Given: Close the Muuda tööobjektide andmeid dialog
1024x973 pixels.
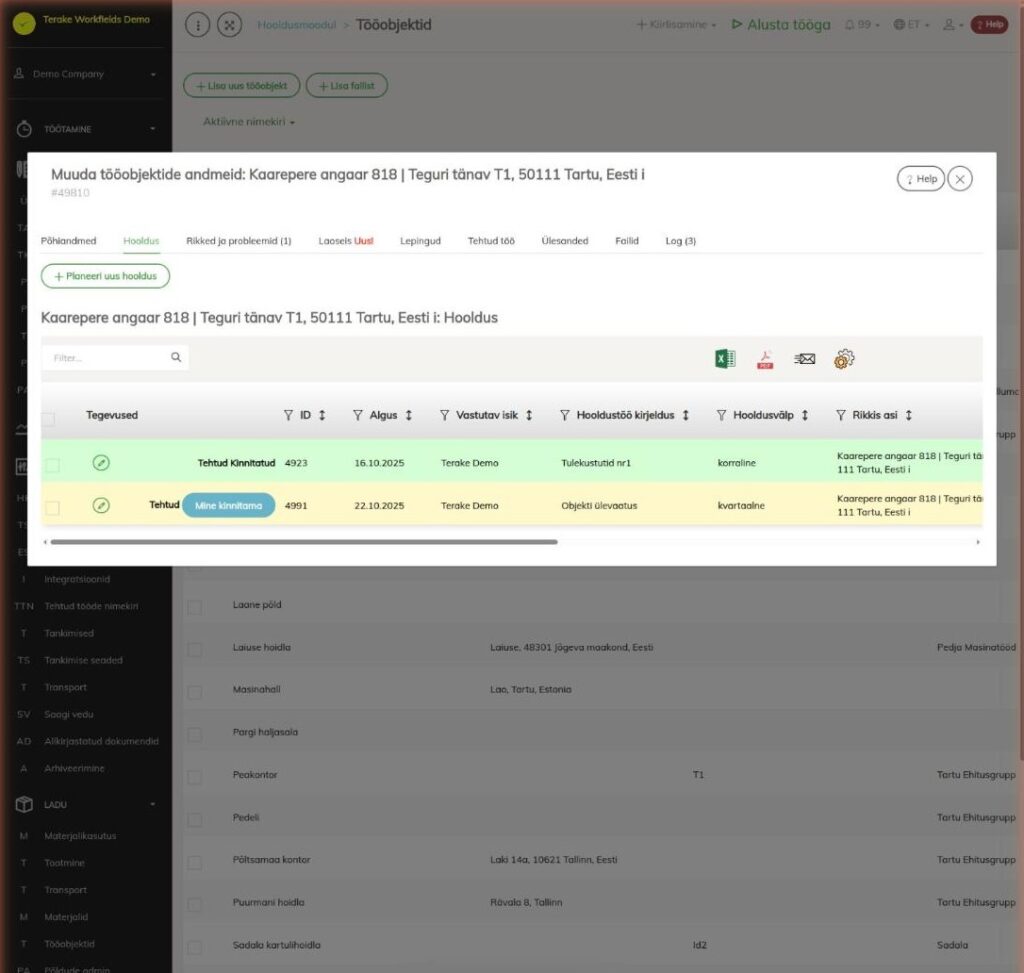Looking at the screenshot, I should pos(959,179).
